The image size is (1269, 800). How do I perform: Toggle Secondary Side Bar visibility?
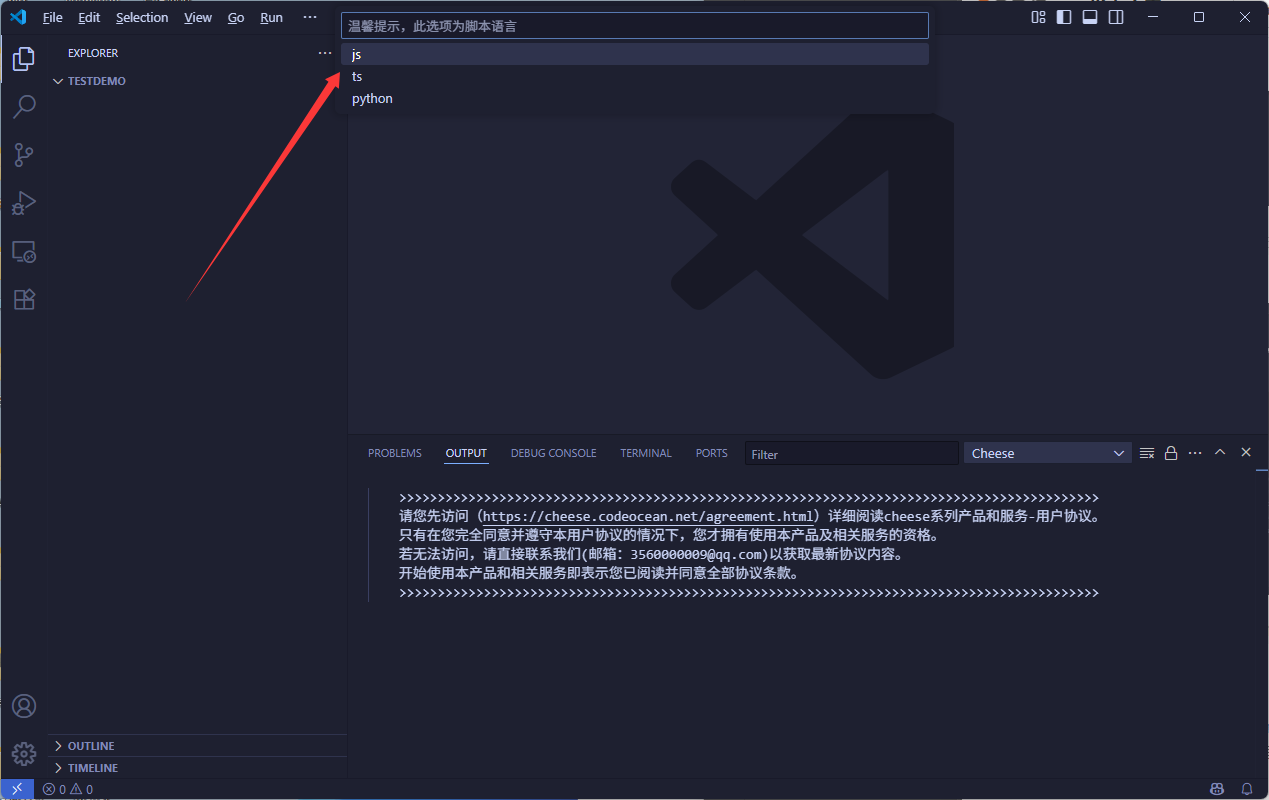pyautogui.click(x=1116, y=17)
